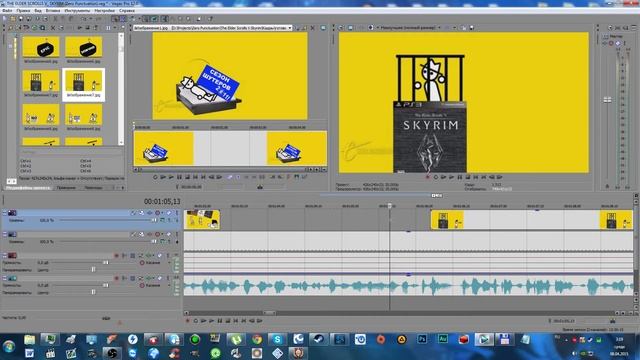
Task: Open Google Chrome from the taskbar
Action: point(257,339)
